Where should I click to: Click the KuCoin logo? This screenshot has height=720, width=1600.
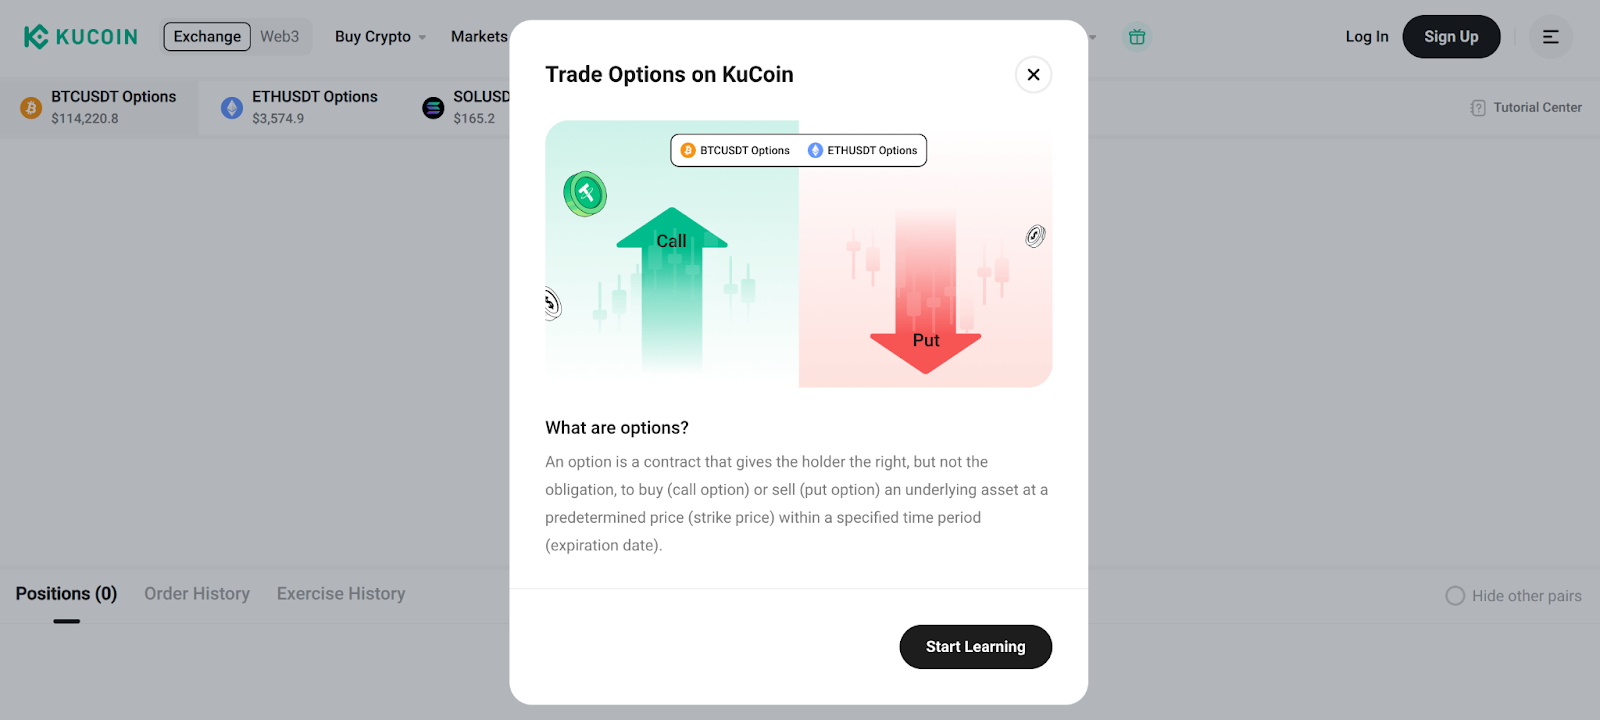[x=80, y=36]
